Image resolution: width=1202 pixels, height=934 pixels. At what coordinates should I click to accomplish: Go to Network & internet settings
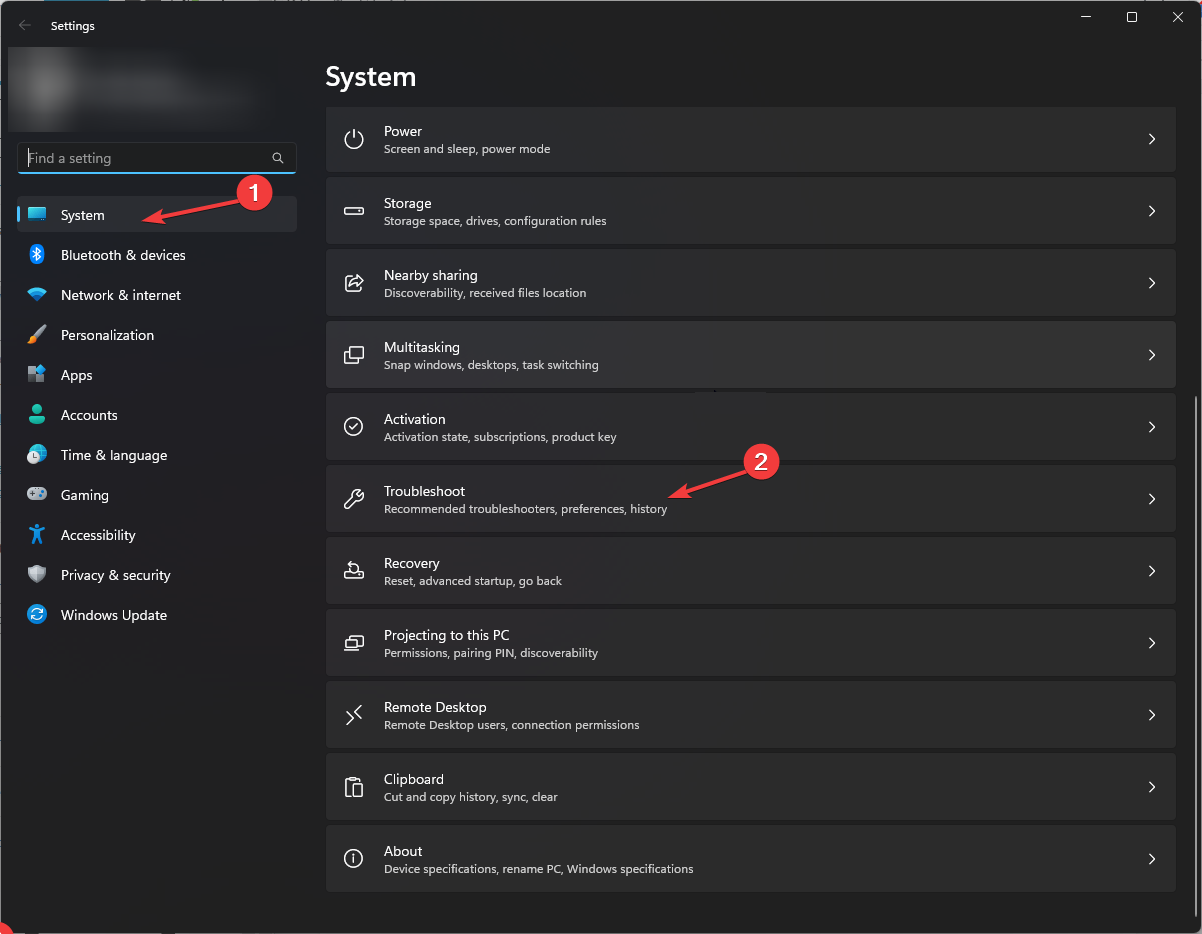tap(157, 295)
